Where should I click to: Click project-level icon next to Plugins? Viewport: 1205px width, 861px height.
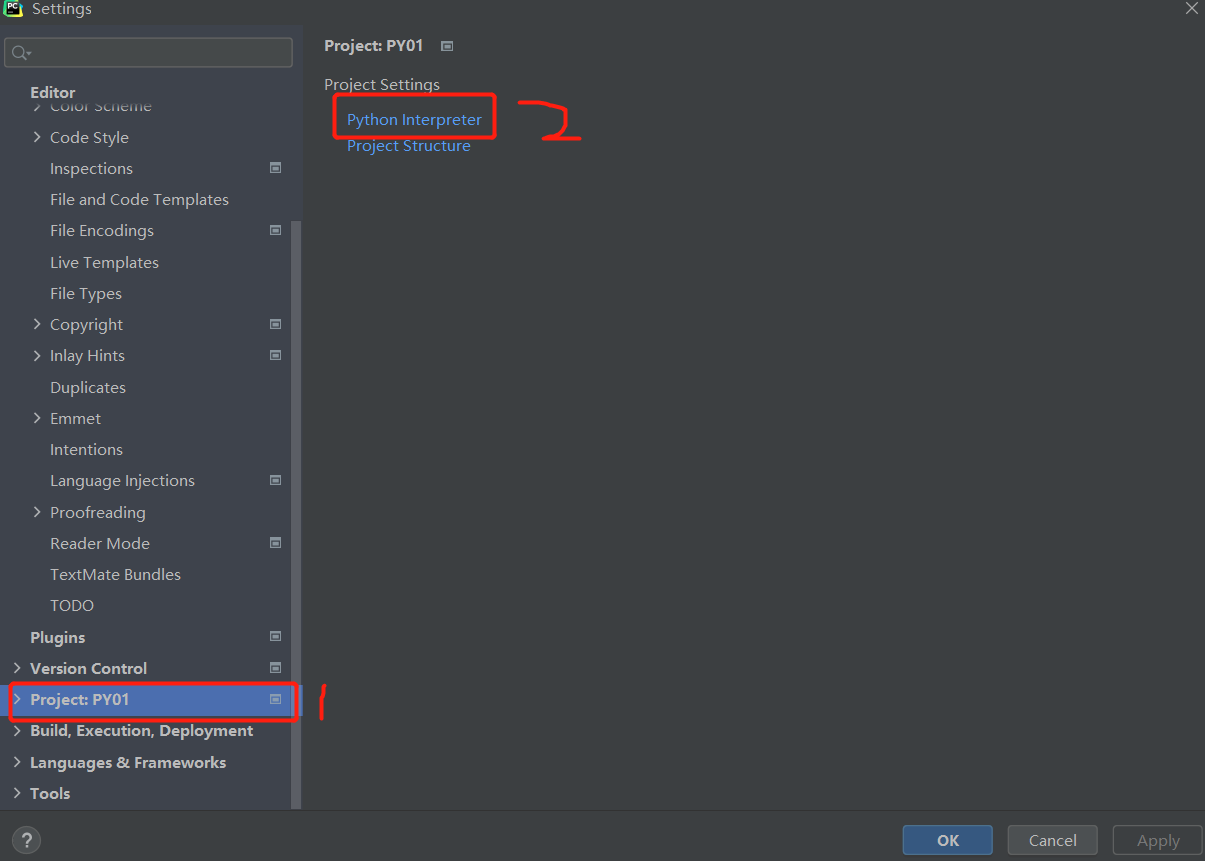point(276,636)
